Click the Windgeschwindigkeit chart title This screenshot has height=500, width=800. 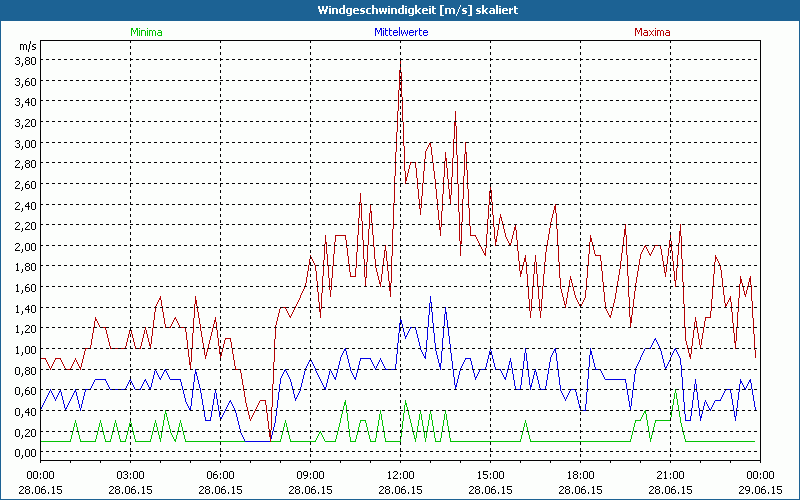[x=400, y=9]
